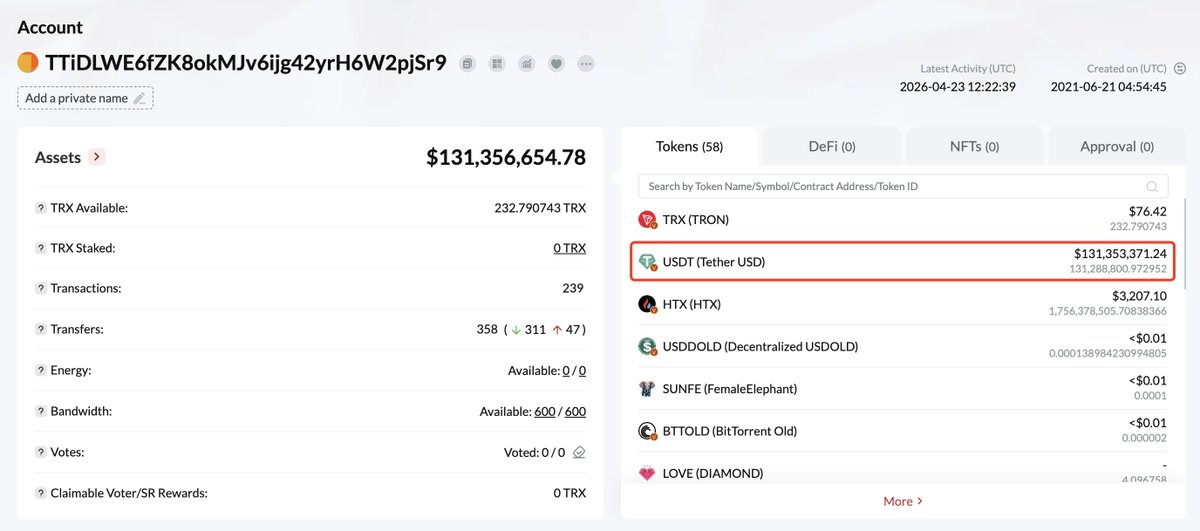Image resolution: width=1200 pixels, height=531 pixels.
Task: Click the Latest Activity timestamp 2026-04-23 12:22:39
Action: [960, 86]
